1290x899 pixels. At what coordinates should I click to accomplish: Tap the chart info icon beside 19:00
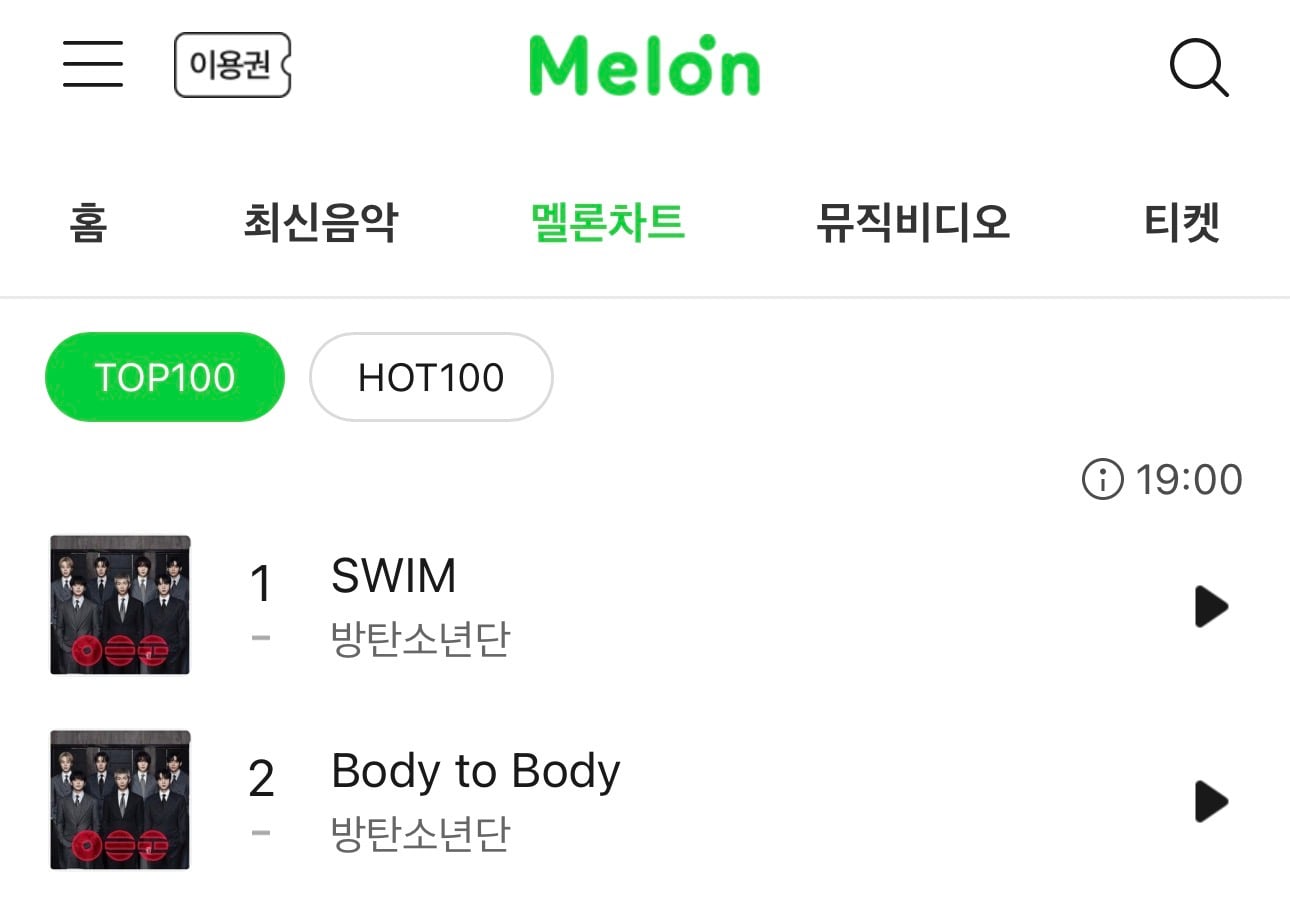[1103, 480]
